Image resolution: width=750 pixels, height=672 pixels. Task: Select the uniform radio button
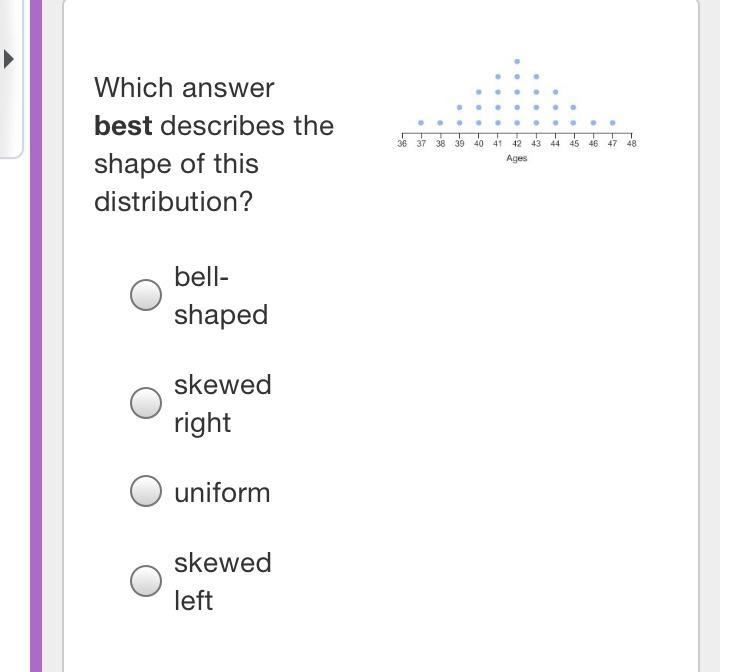click(146, 491)
